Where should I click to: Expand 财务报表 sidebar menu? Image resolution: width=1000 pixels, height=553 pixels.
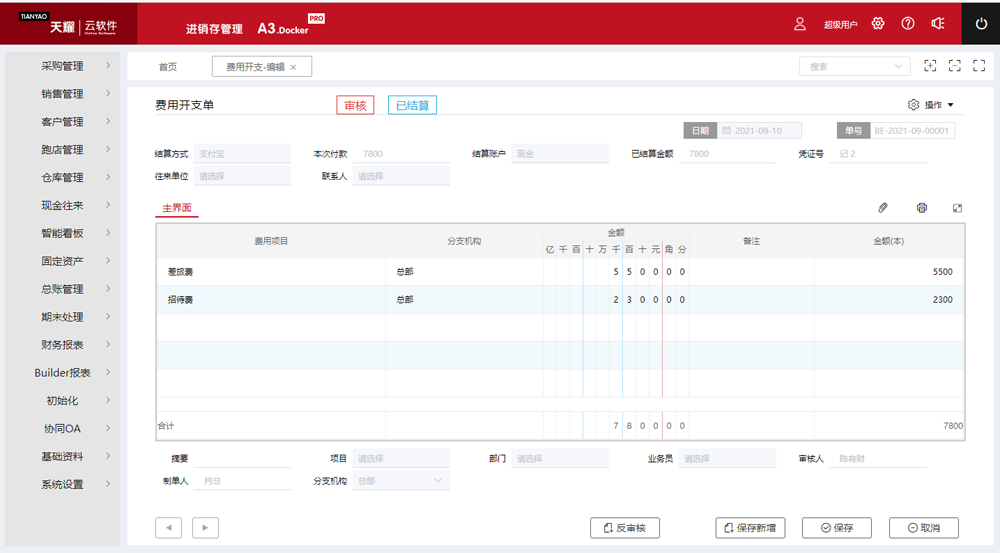tap(68, 345)
